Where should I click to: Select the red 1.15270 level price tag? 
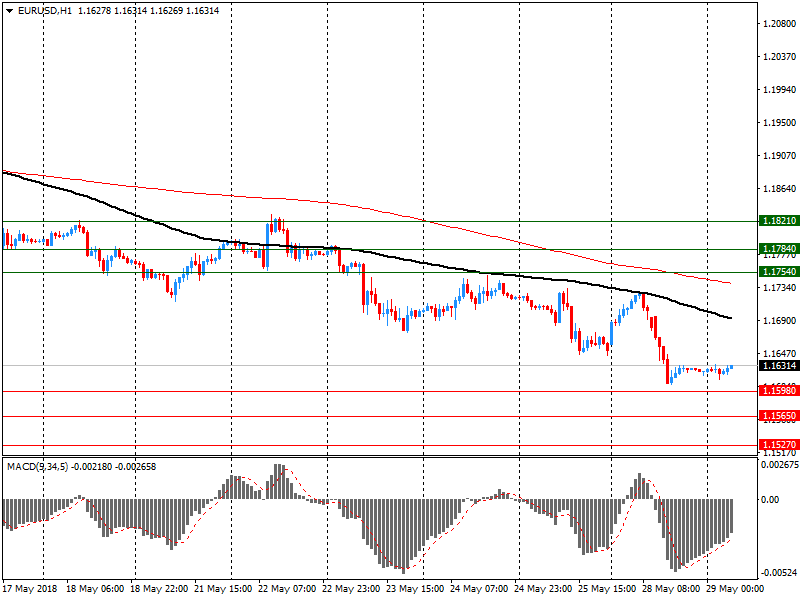(778, 444)
